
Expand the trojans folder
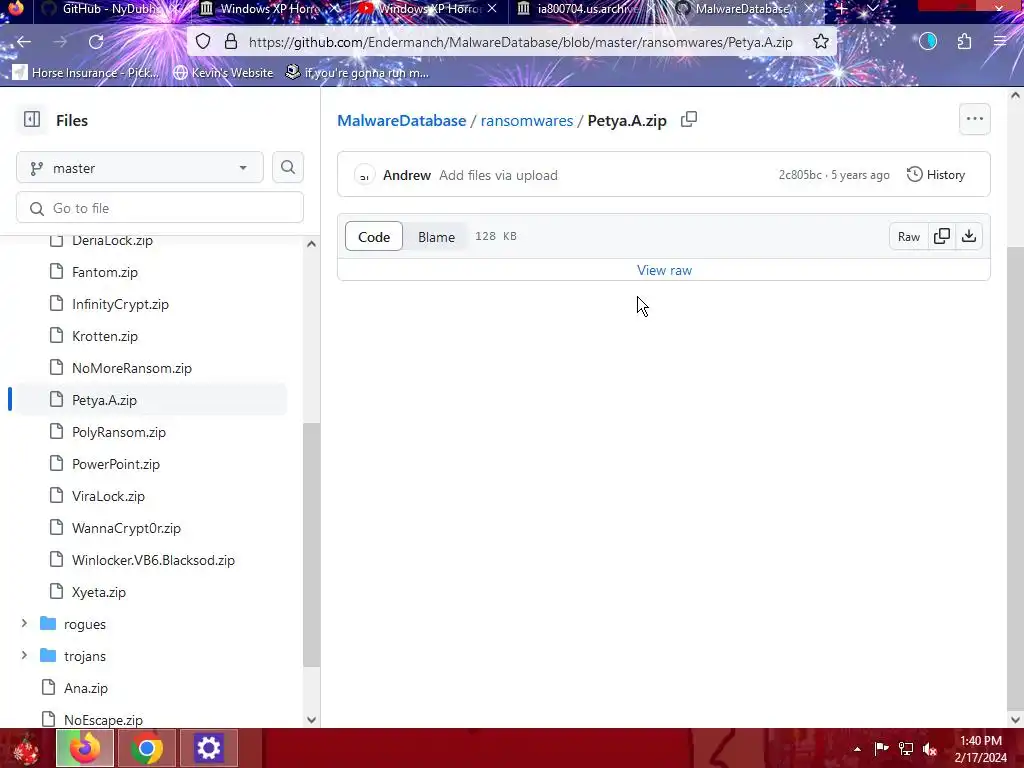[x=24, y=656]
